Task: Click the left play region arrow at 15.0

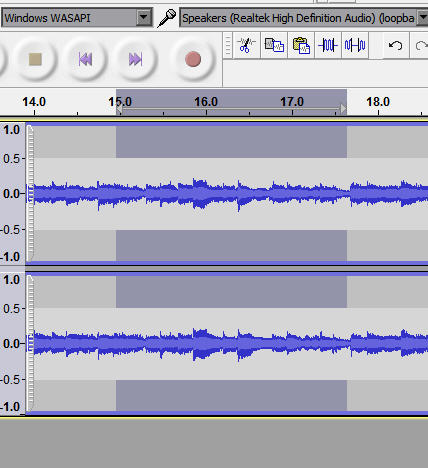Action: (119, 109)
